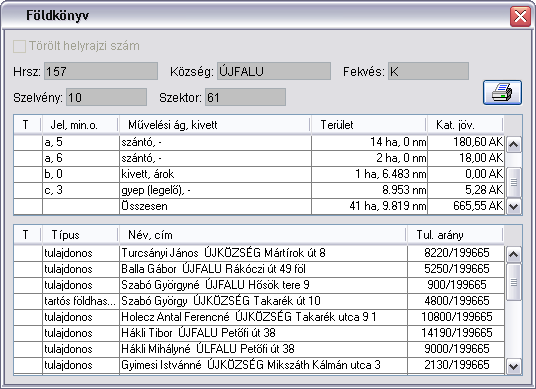Click the '0,00 AK' value
This screenshot has height=389, width=536.
pos(466,174)
